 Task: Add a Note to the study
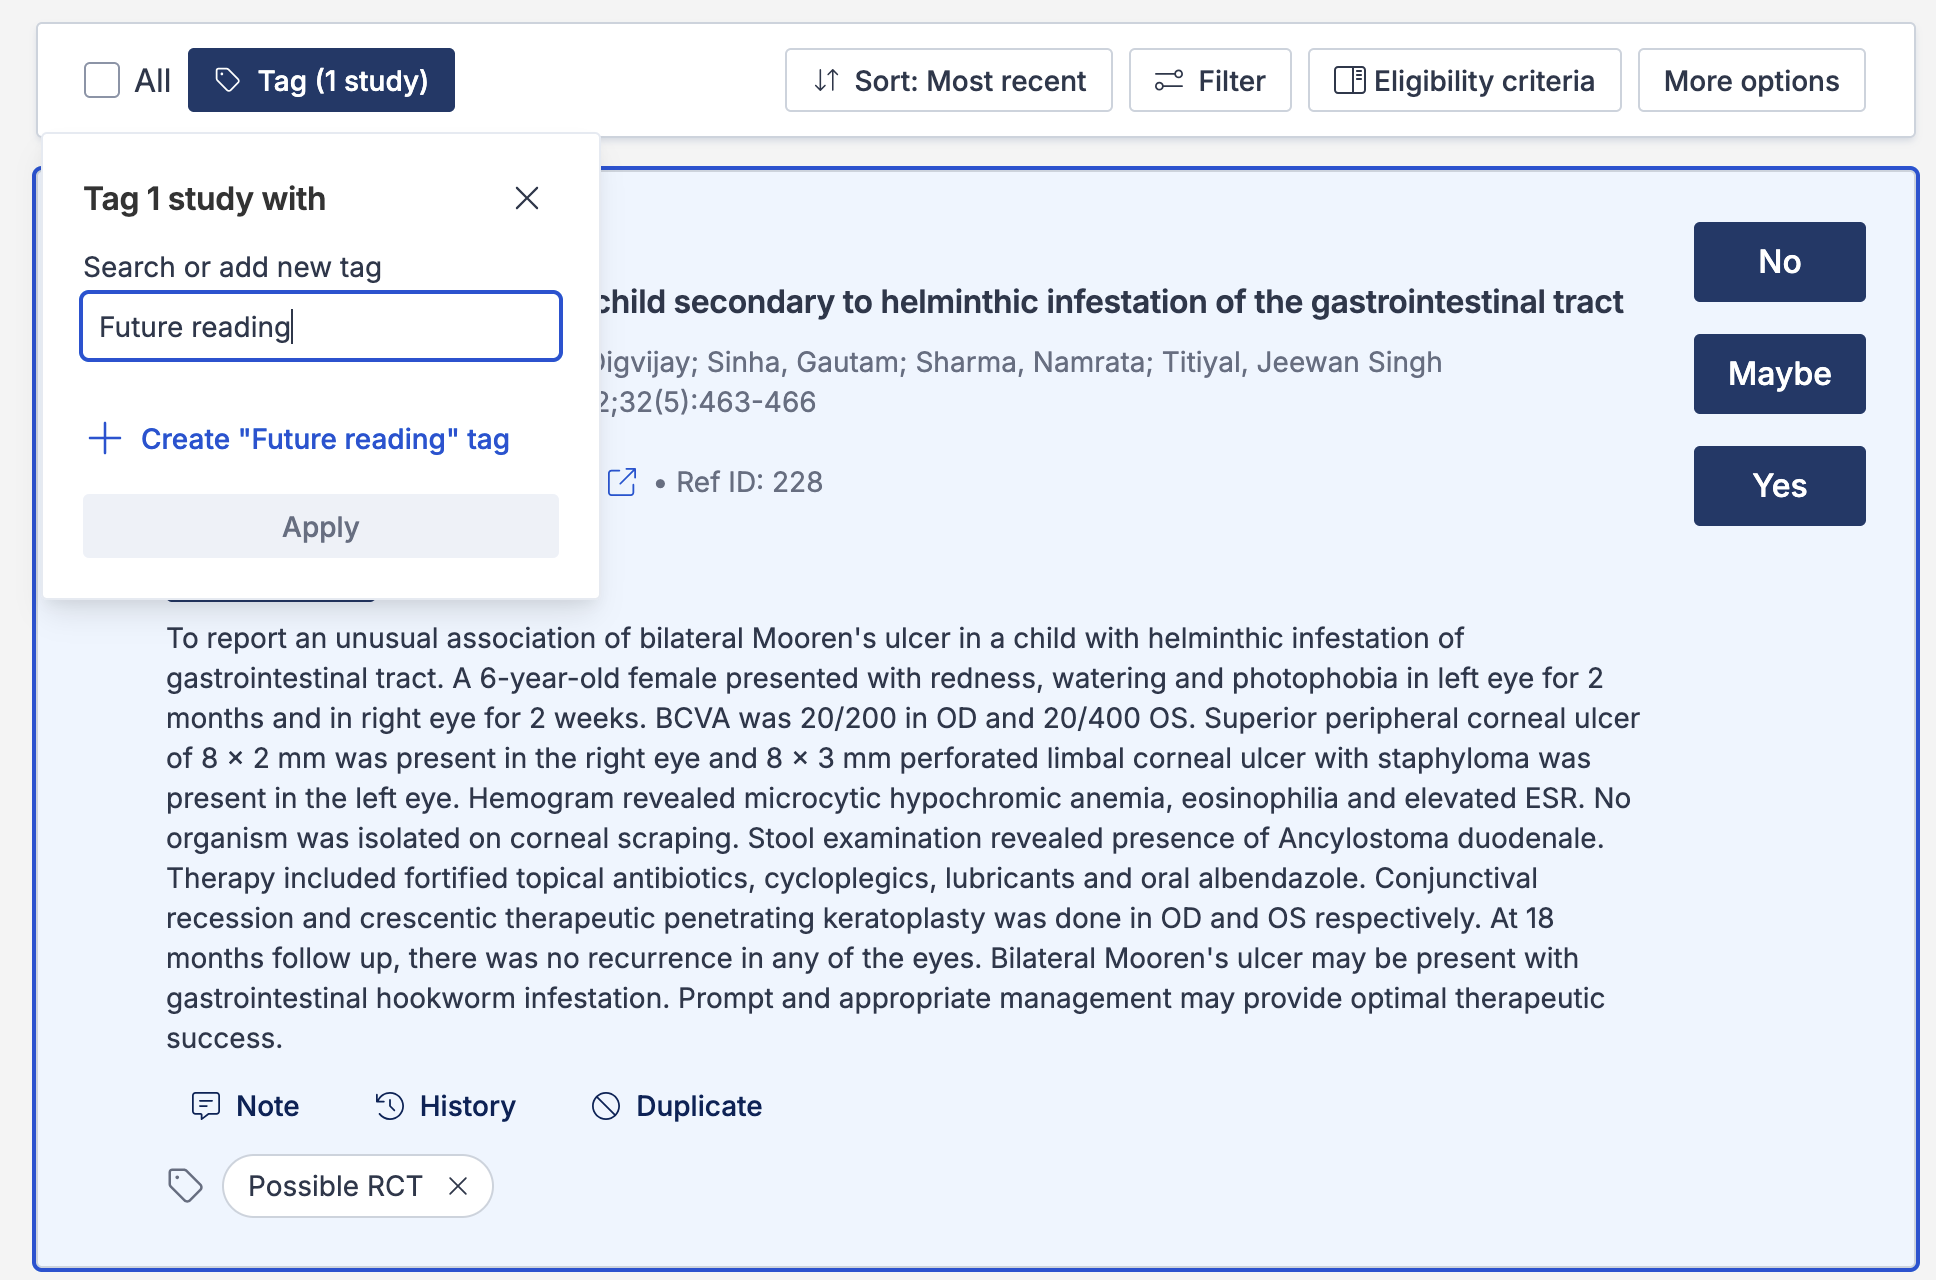pyautogui.click(x=245, y=1106)
